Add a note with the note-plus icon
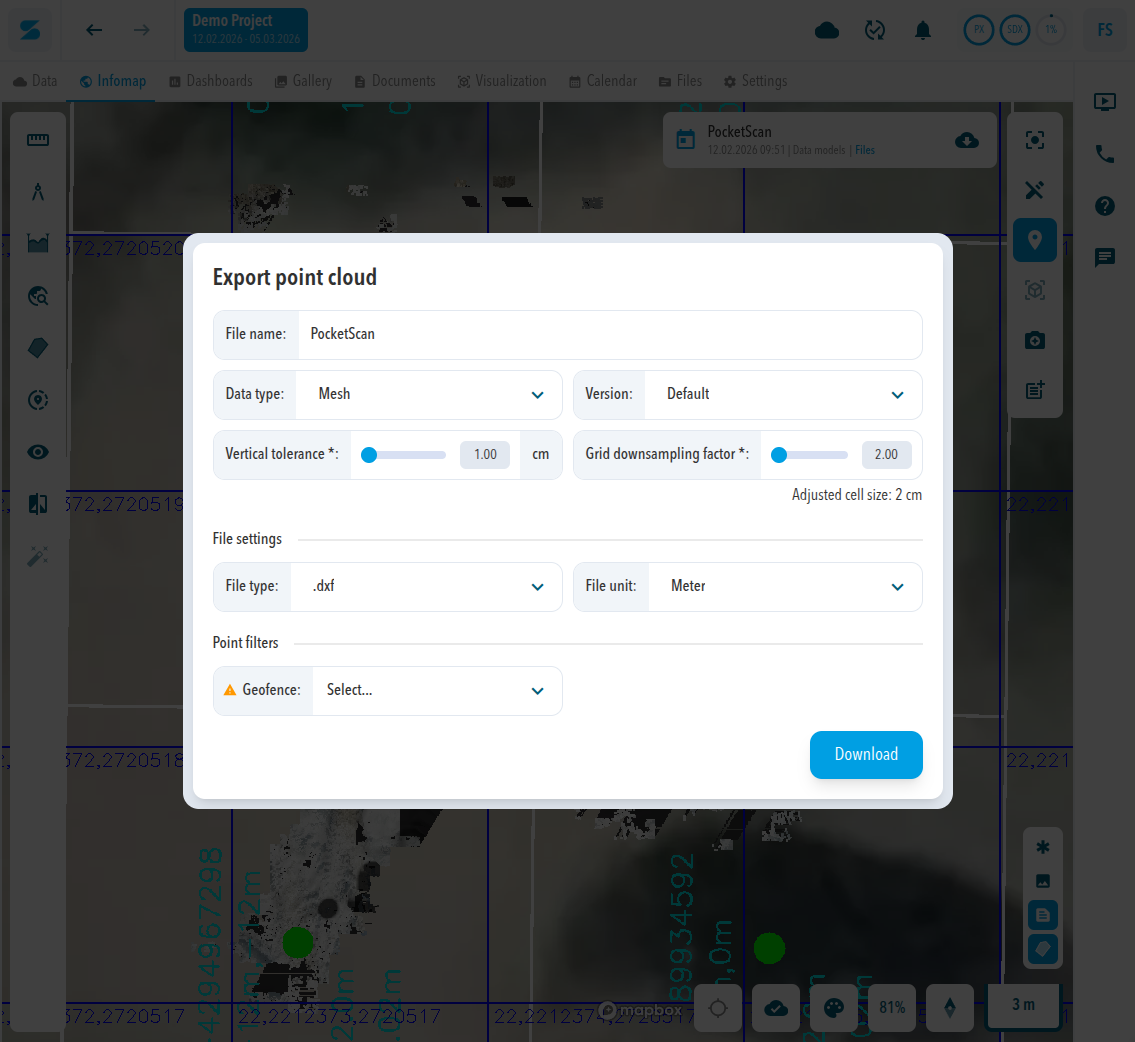The height and width of the screenshot is (1042, 1135). point(1035,390)
